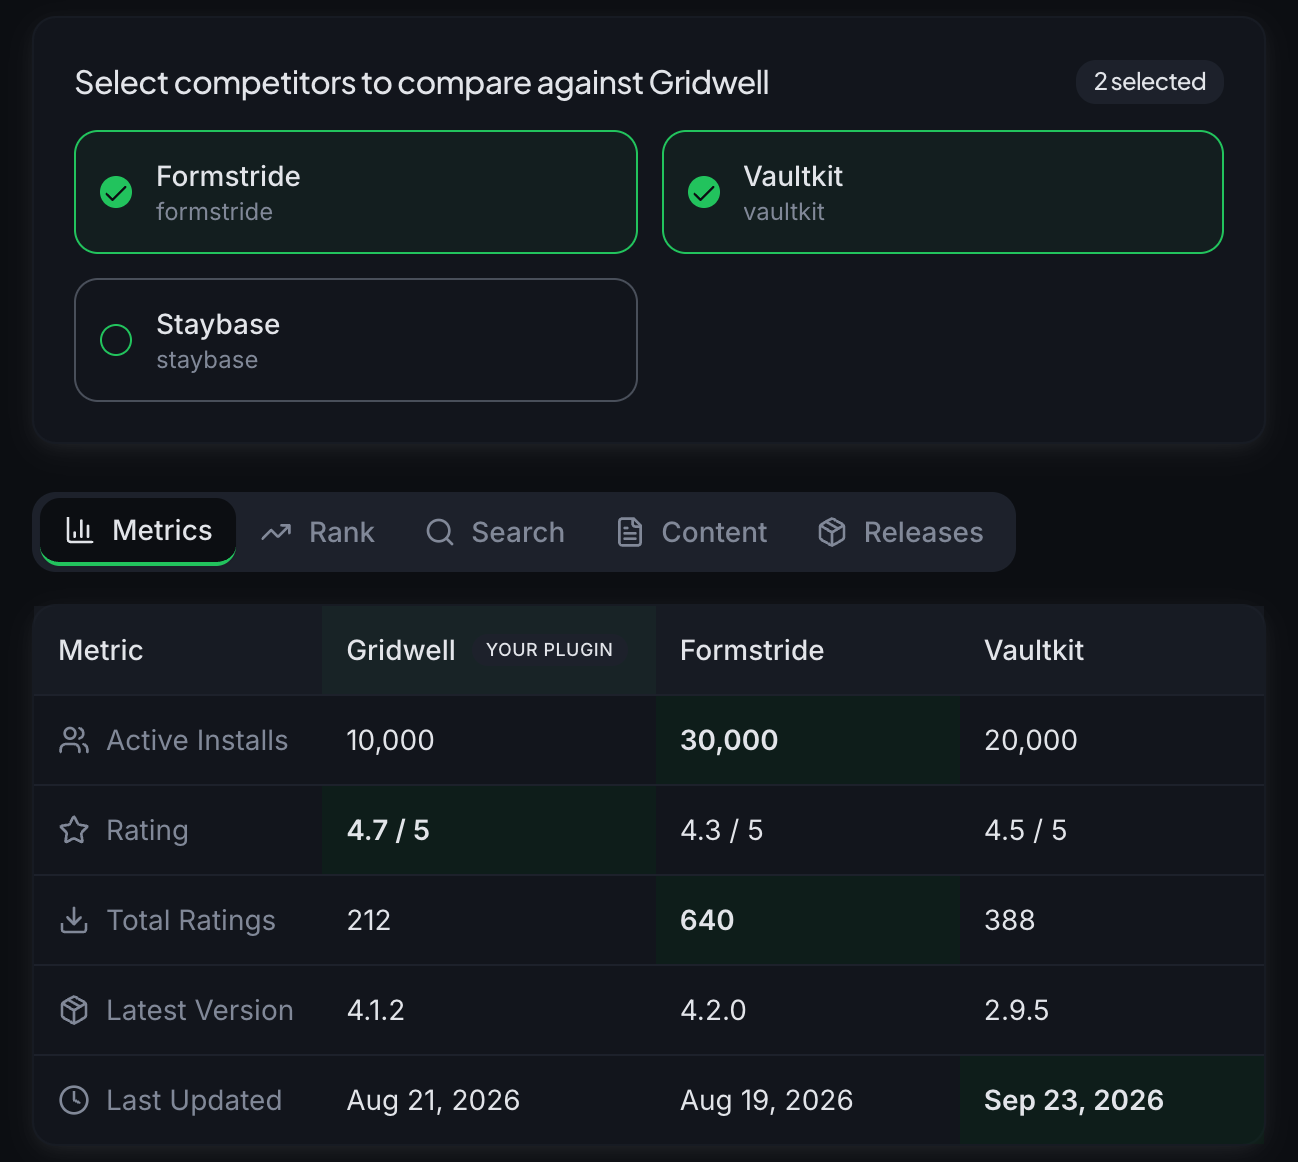Click the box icon beside Releases
This screenshot has width=1298, height=1162.
[x=832, y=532]
